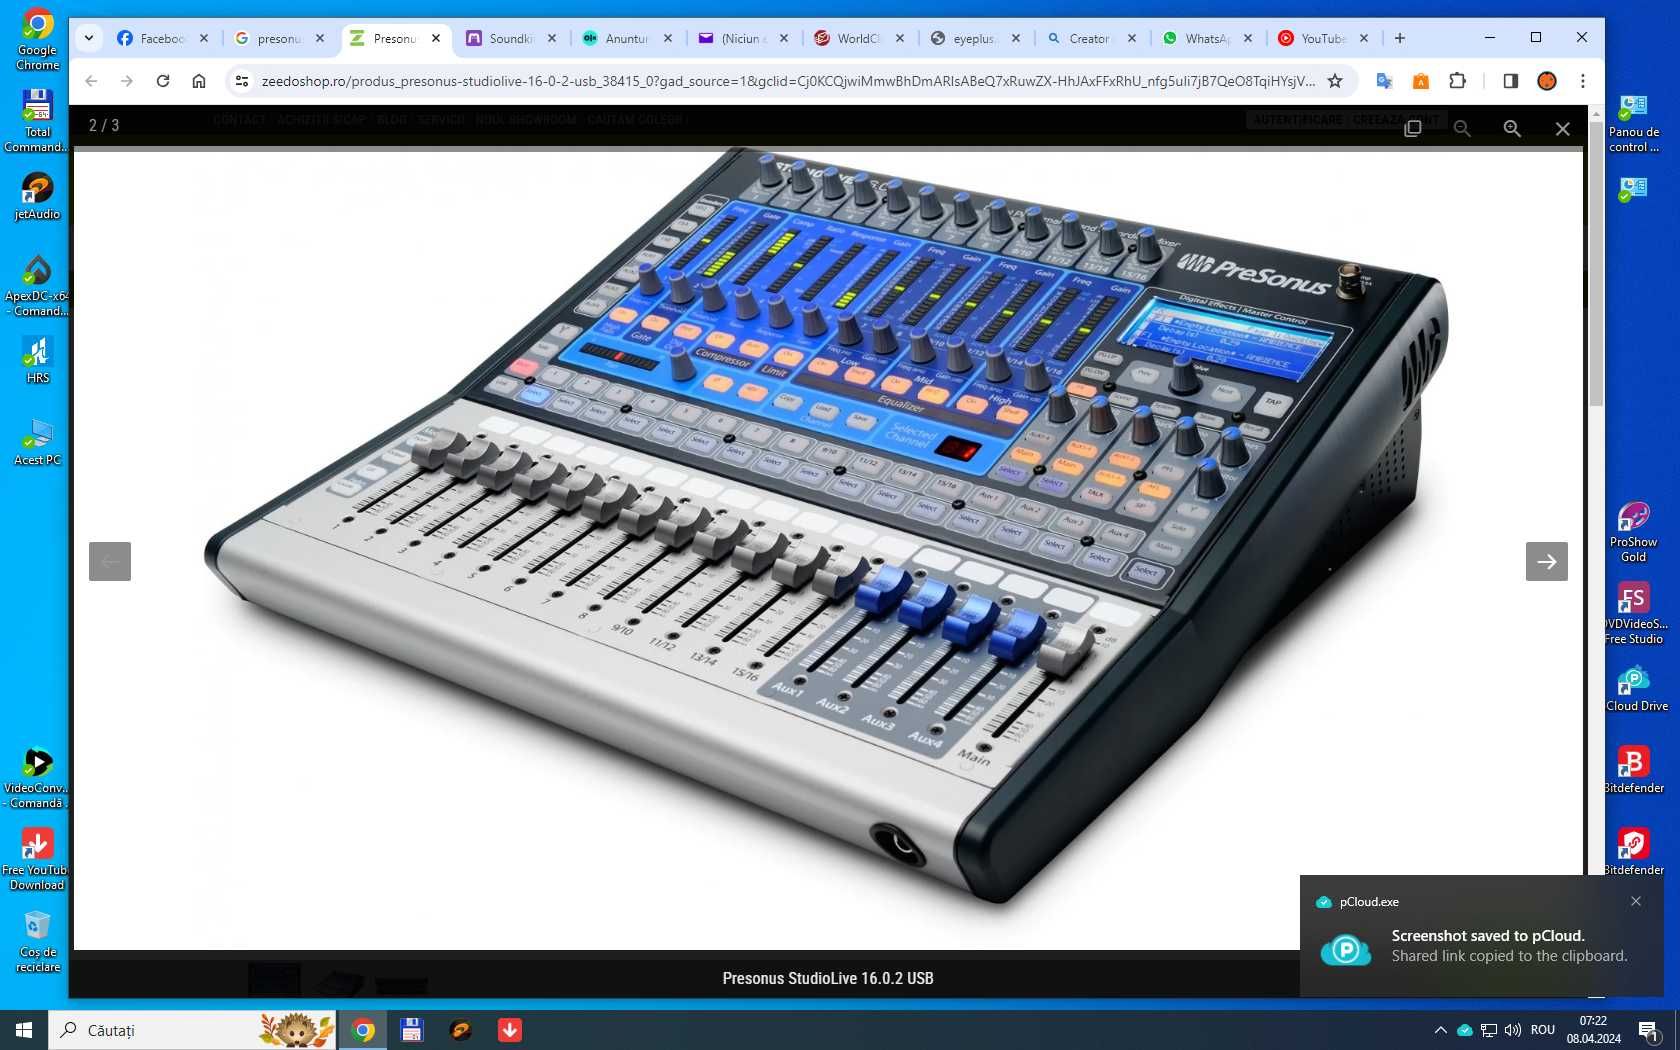Open HRS desktop shortcut
Image resolution: width=1680 pixels, height=1050 pixels.
coord(37,360)
